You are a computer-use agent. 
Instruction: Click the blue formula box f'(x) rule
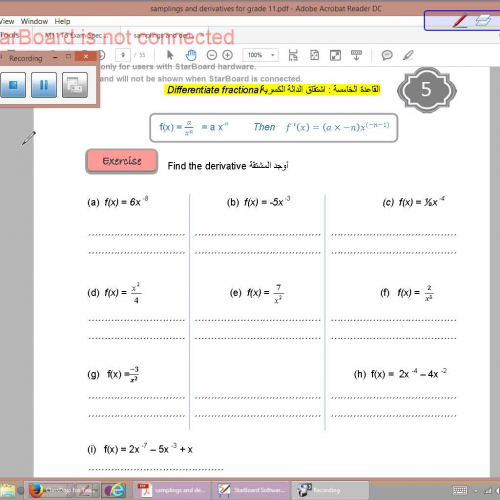(x=273, y=127)
